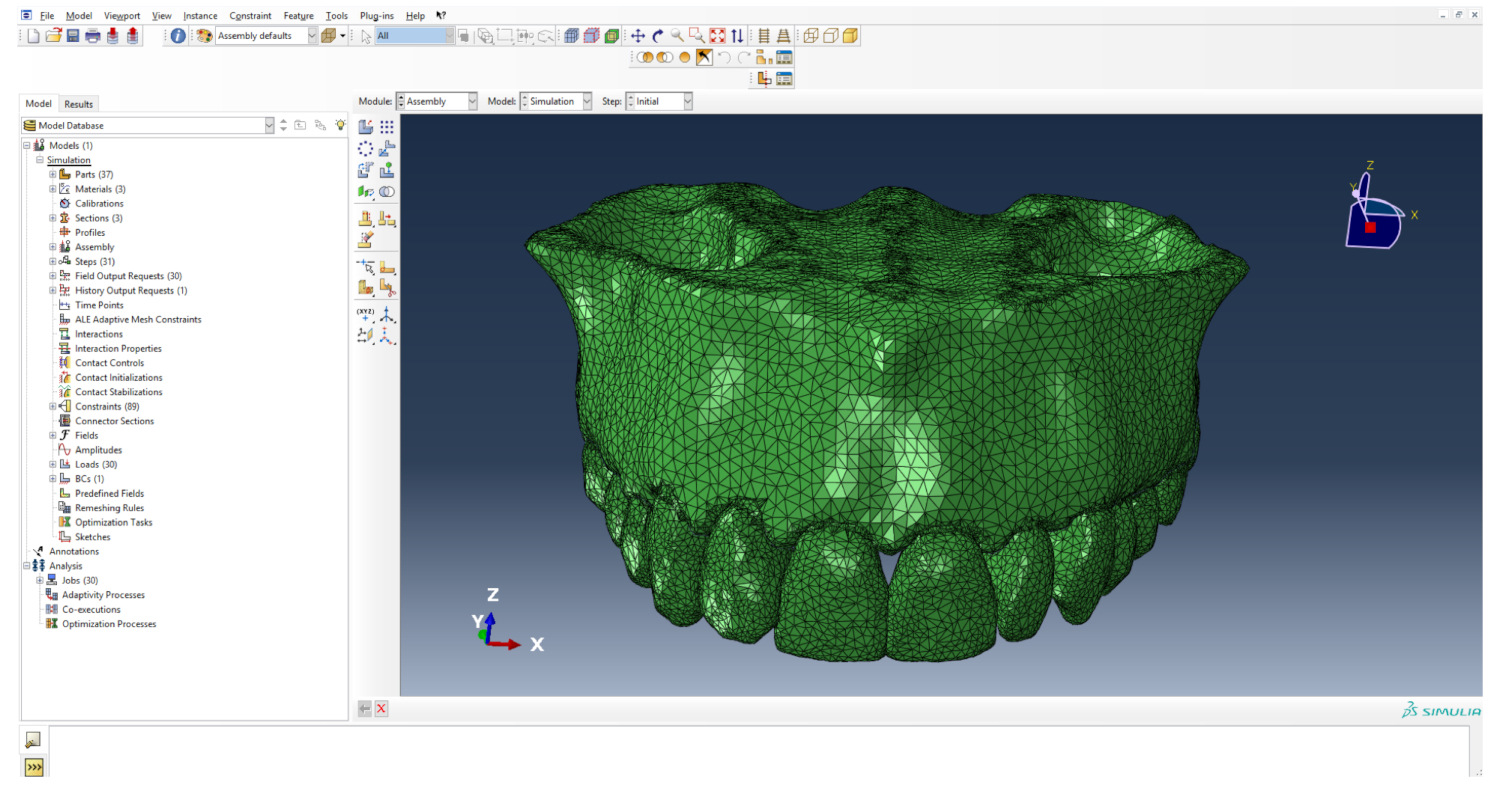Activate the Pan View tool
The height and width of the screenshot is (791, 1500).
point(638,36)
